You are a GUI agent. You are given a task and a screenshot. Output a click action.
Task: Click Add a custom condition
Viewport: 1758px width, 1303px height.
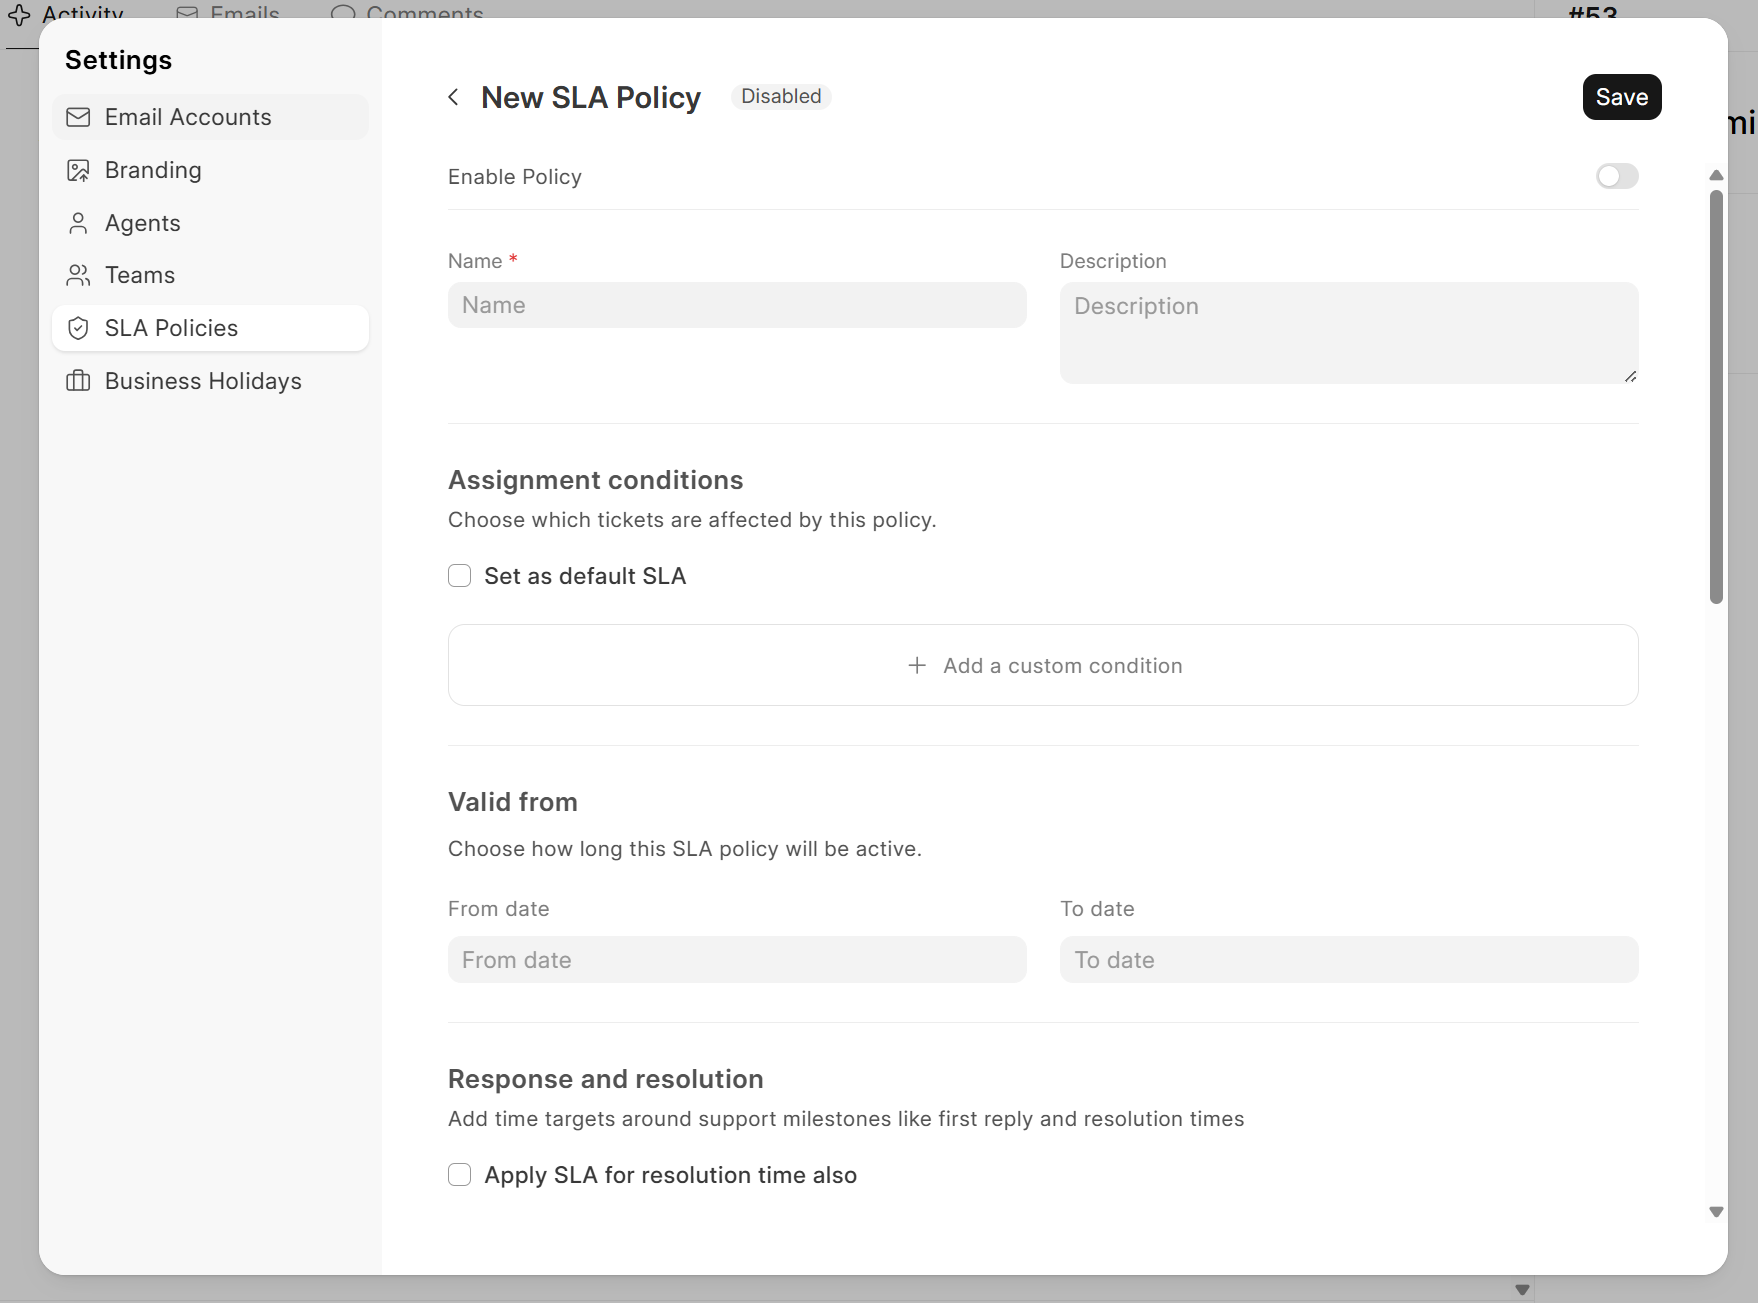point(1062,666)
